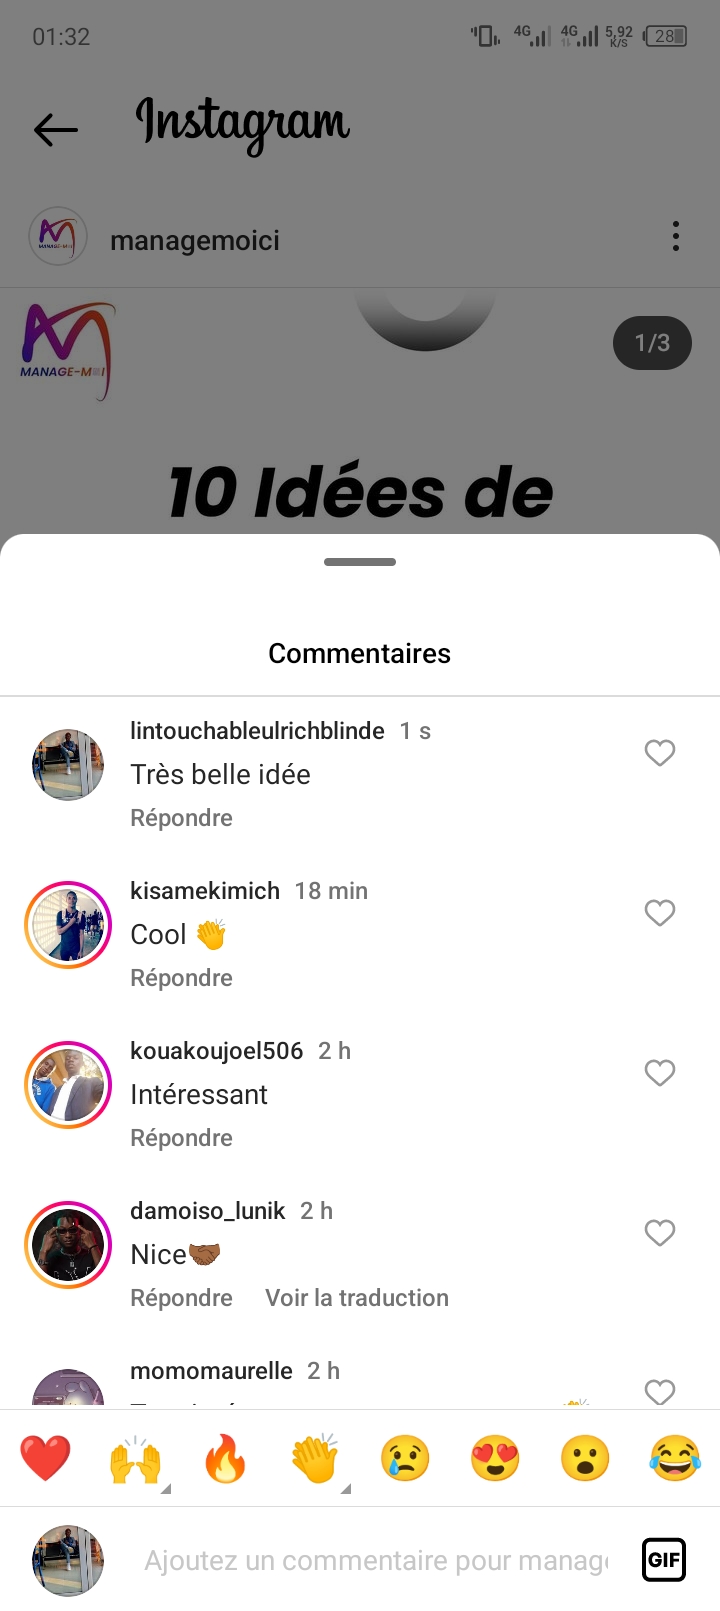720x1611 pixels.
Task: Open the managemoici profile name
Action: [x=195, y=241]
